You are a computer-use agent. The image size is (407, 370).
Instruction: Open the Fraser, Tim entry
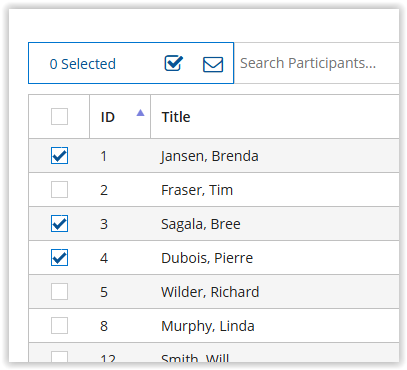click(197, 190)
